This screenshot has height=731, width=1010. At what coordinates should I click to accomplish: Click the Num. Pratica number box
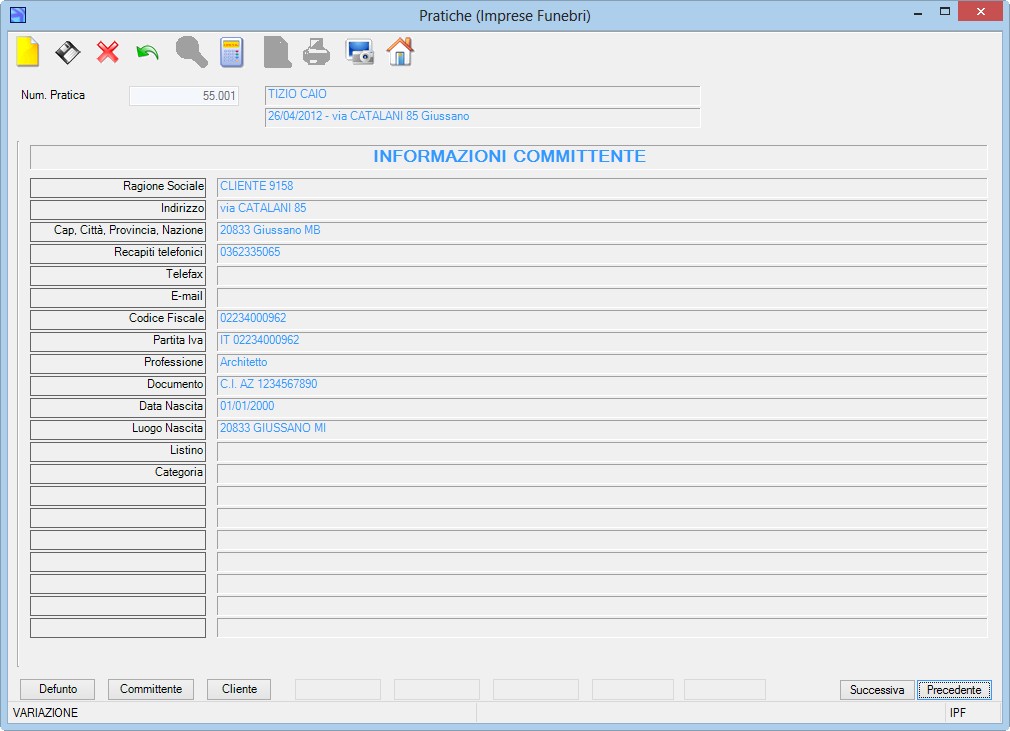(x=184, y=96)
